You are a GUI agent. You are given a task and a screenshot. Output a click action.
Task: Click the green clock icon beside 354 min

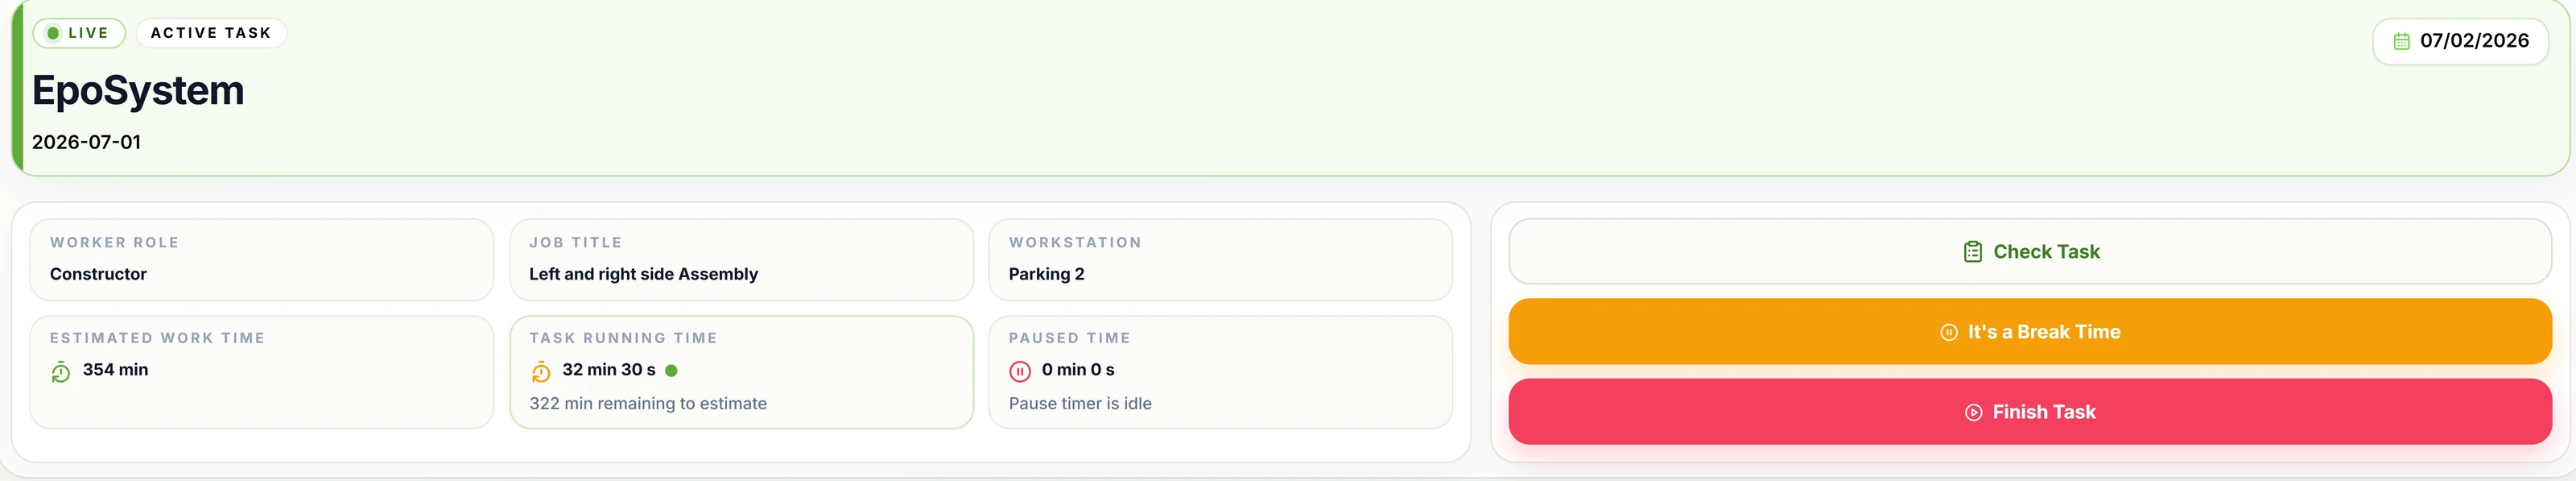pos(61,372)
